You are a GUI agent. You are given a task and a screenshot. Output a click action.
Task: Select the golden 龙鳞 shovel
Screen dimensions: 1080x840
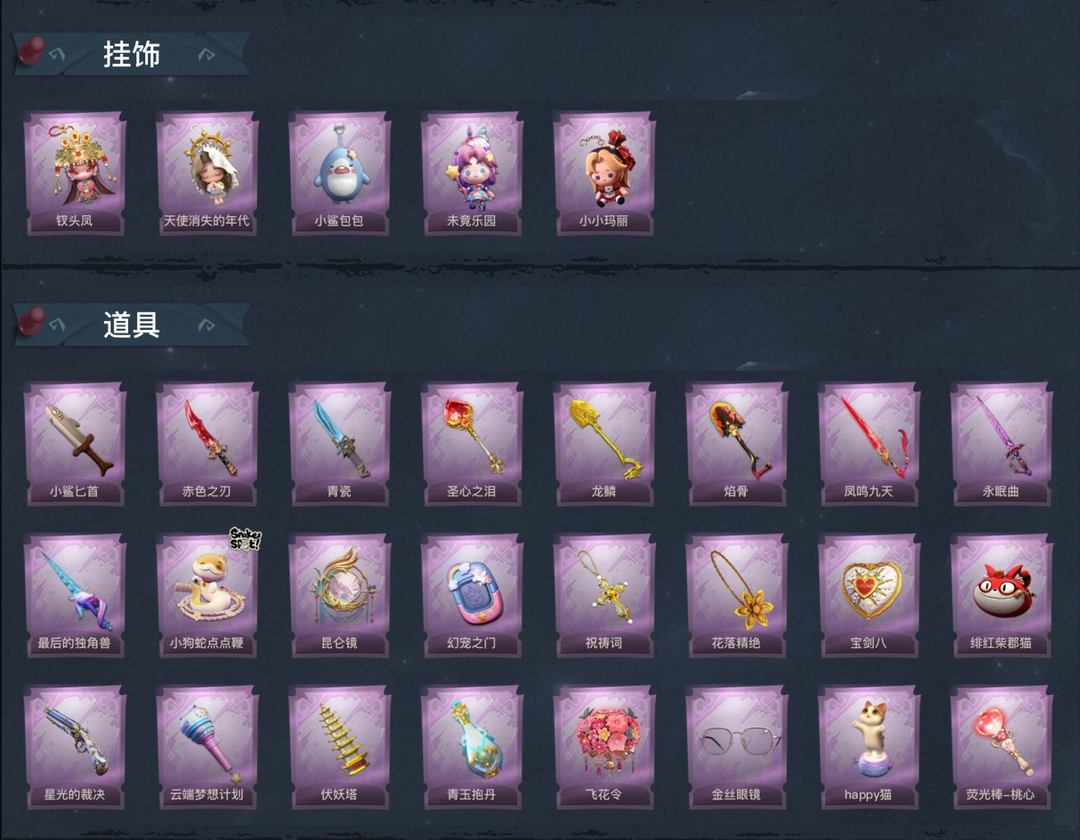click(x=603, y=444)
